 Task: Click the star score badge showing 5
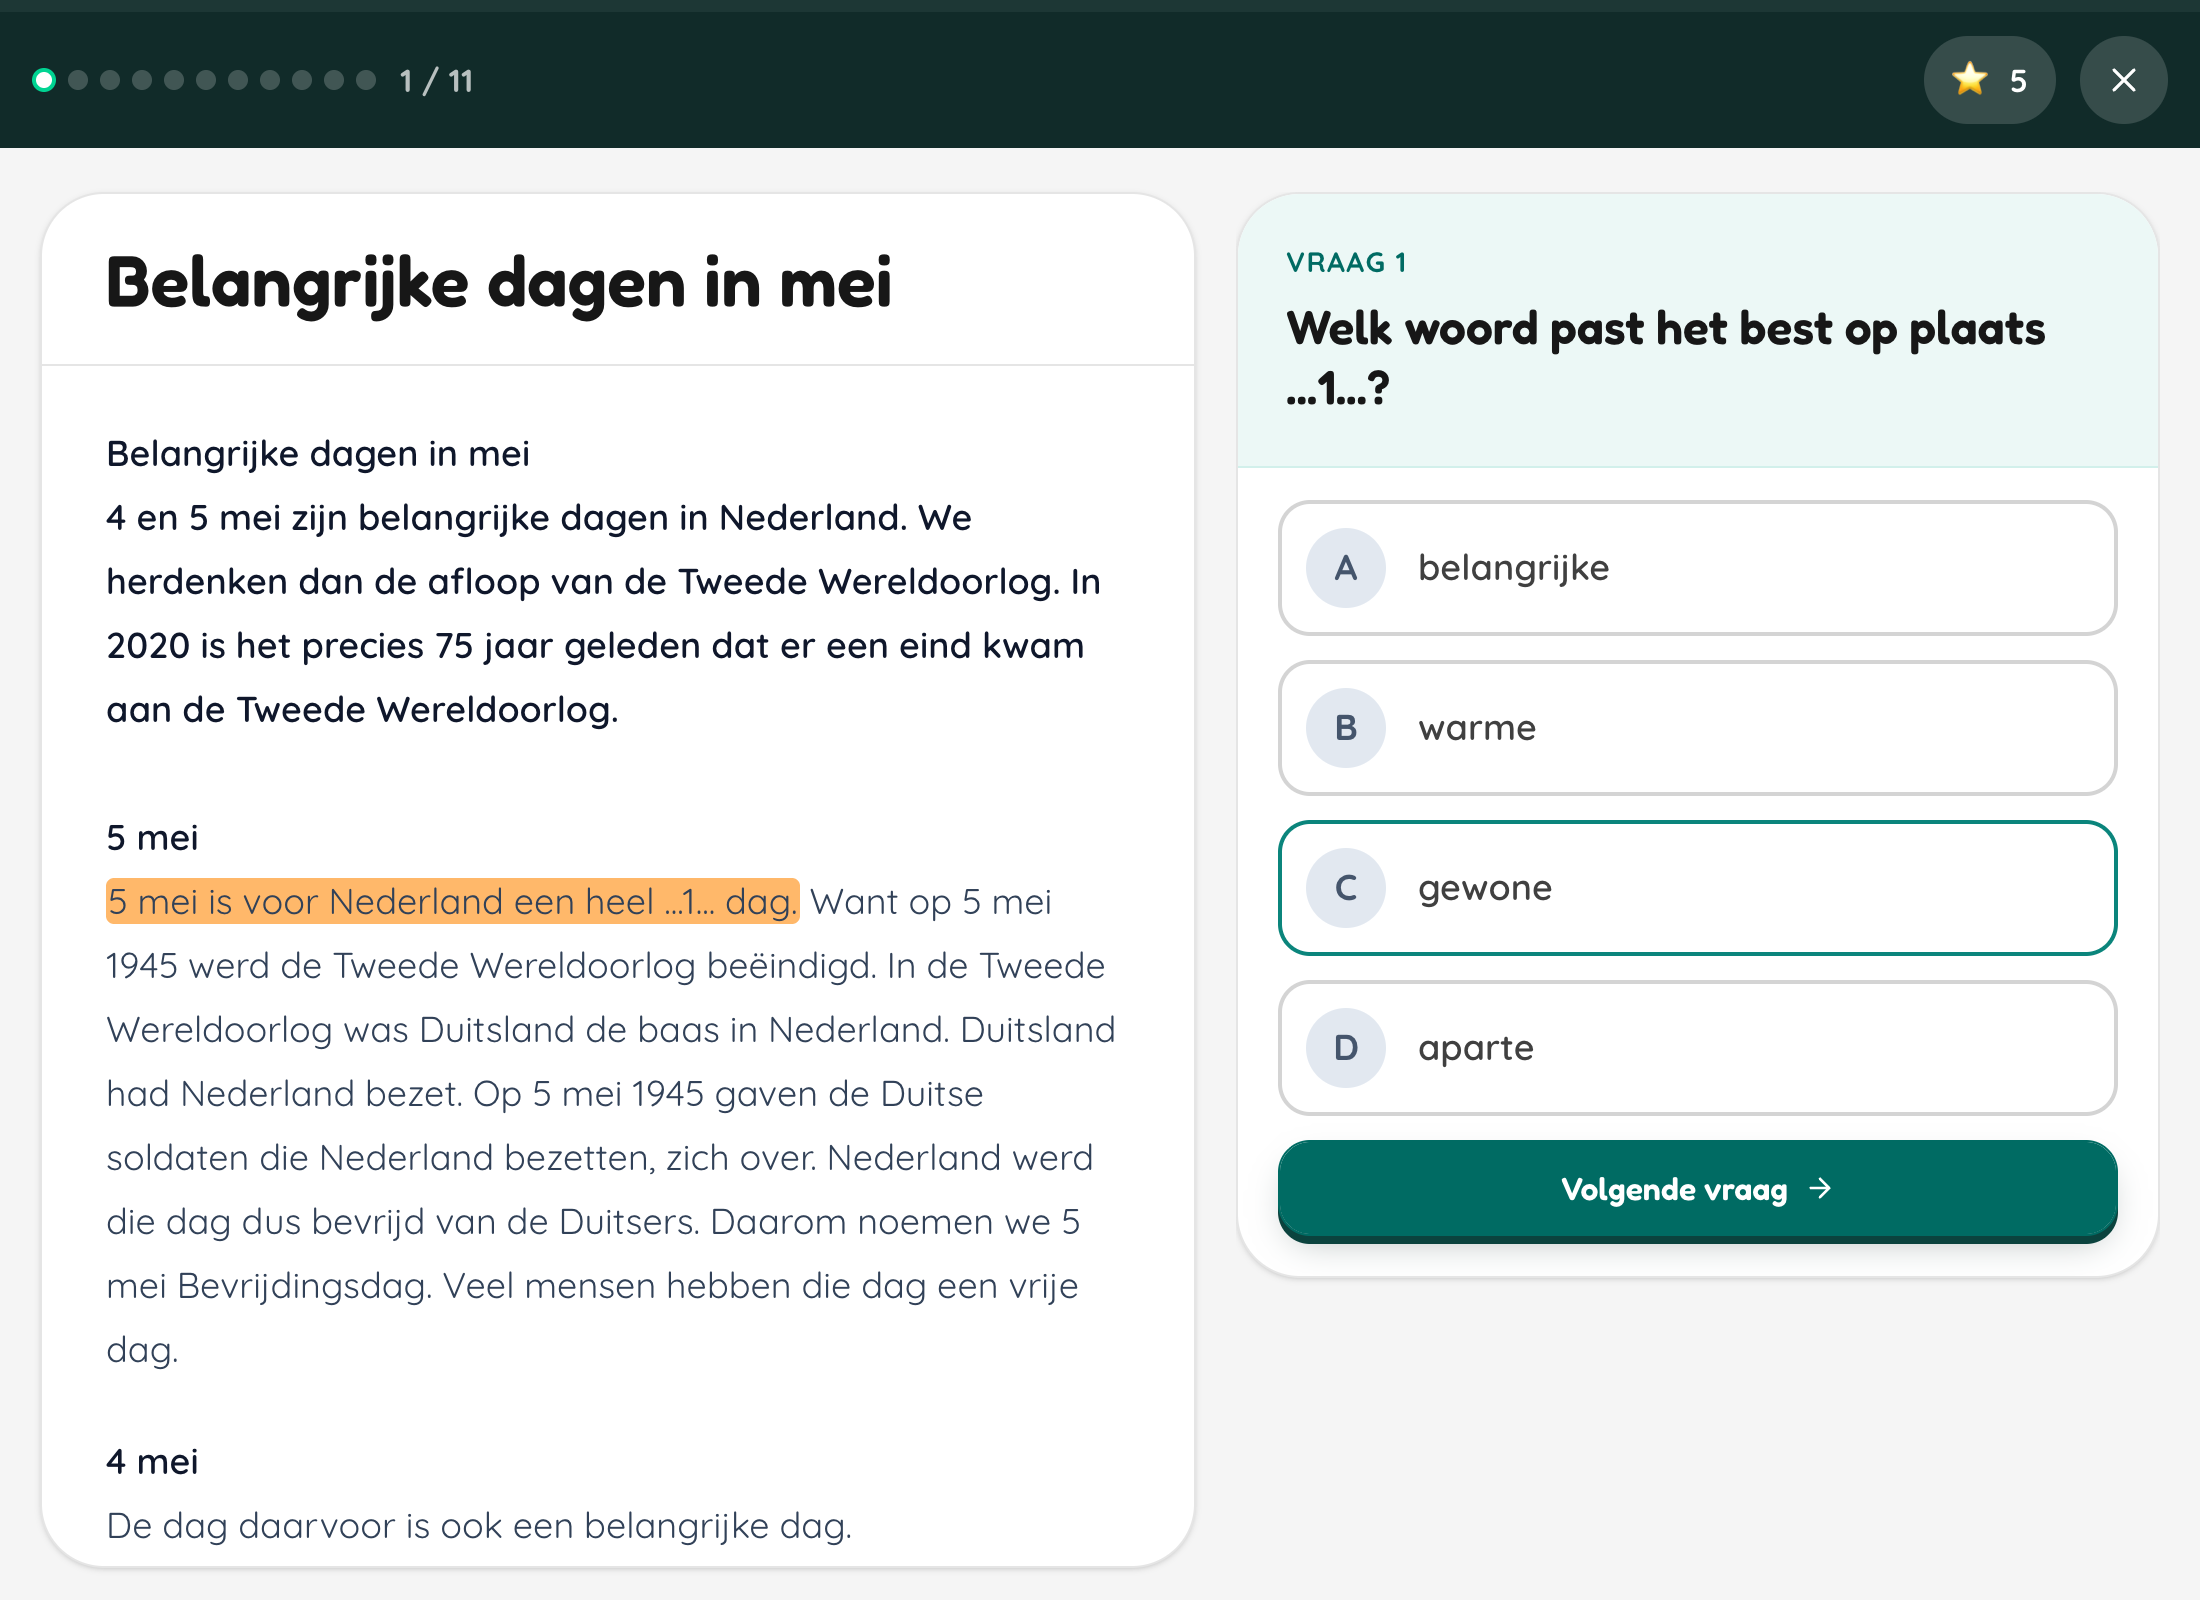click(1989, 80)
